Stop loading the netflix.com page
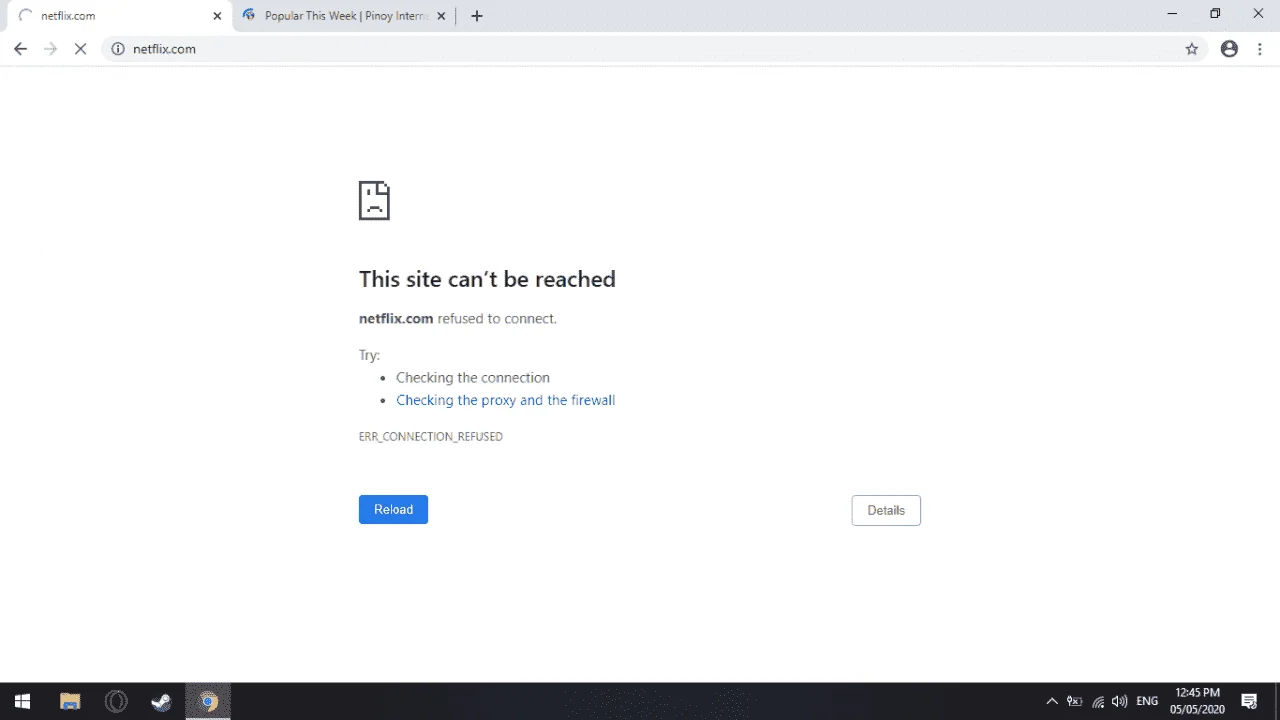 [x=81, y=49]
